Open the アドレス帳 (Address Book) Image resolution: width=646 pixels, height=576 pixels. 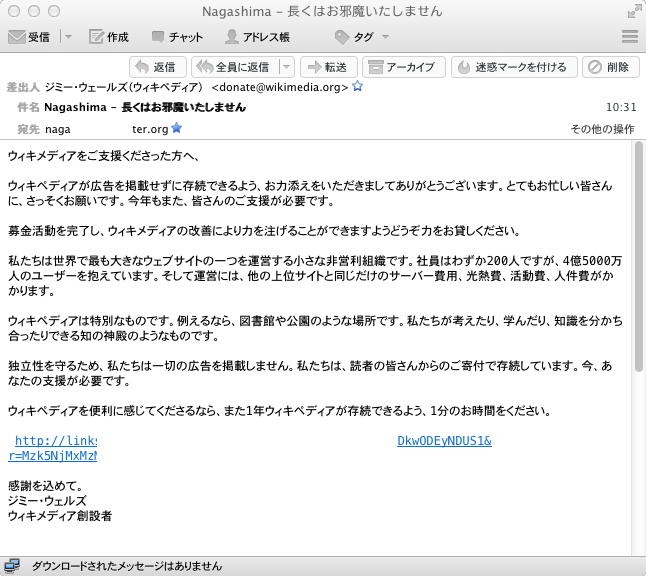click(x=257, y=37)
